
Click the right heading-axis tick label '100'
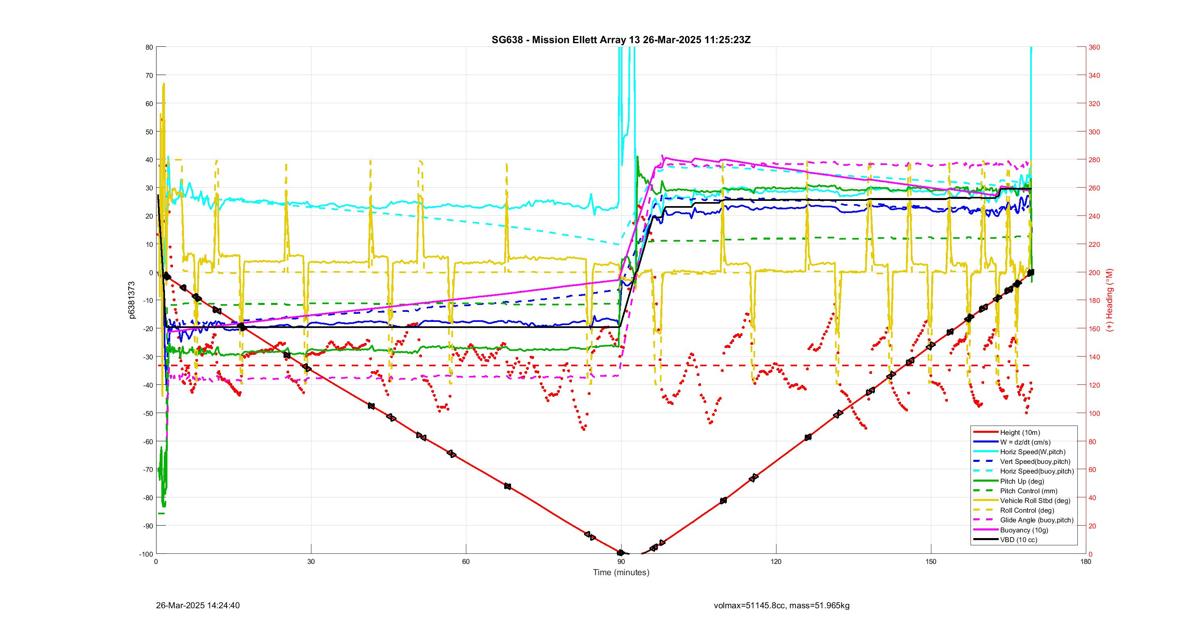pos(1095,413)
